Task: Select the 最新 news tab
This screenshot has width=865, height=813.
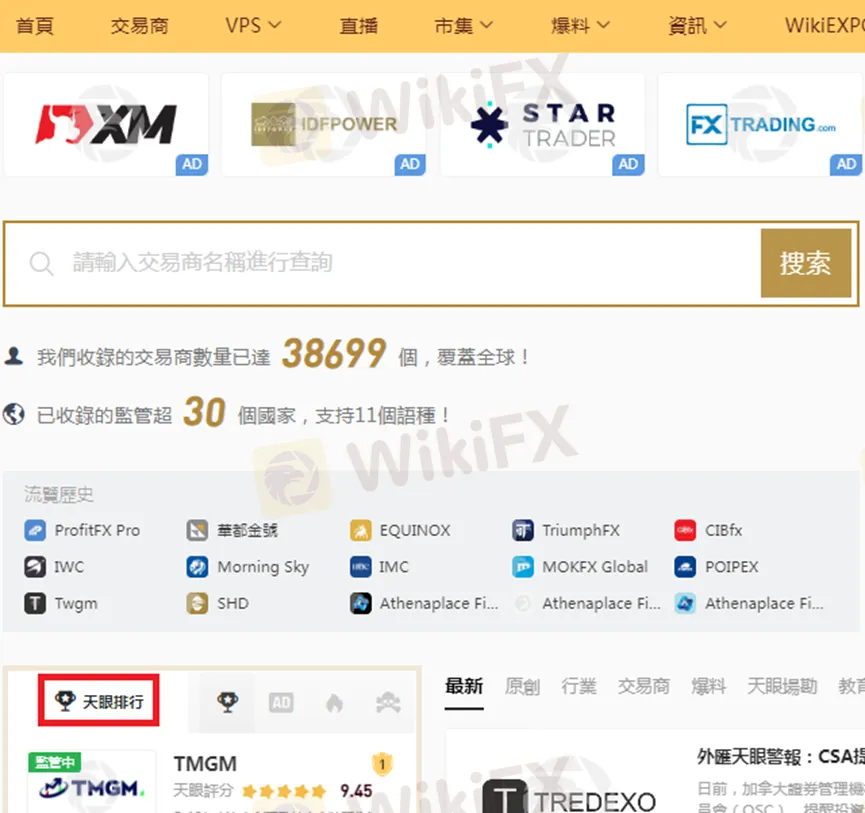Action: pos(464,686)
